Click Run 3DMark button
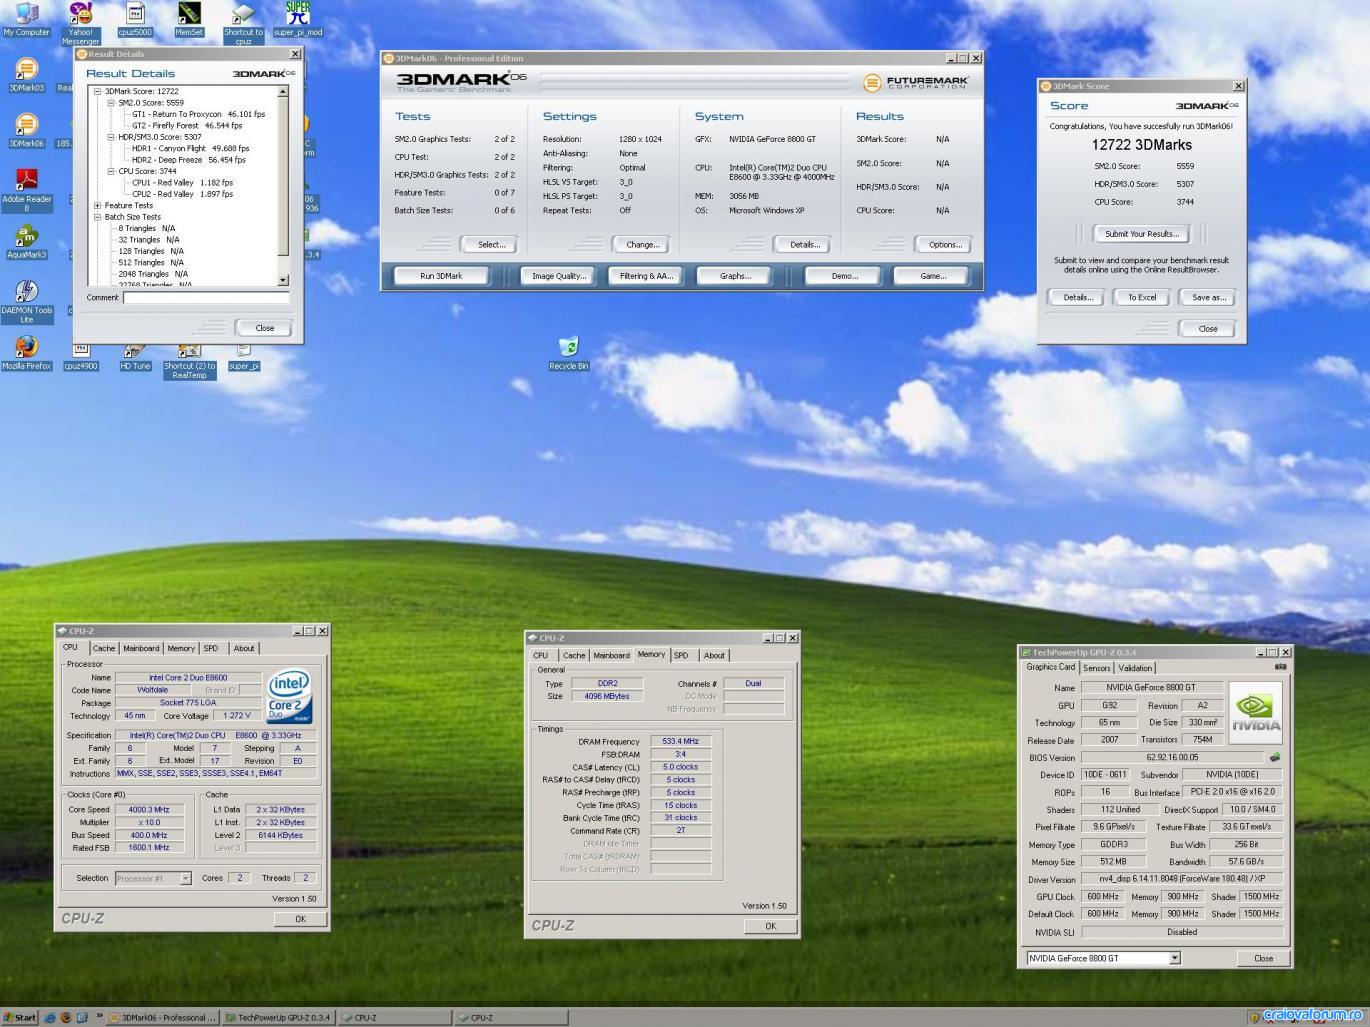The height and width of the screenshot is (1027, 1370). coord(441,275)
